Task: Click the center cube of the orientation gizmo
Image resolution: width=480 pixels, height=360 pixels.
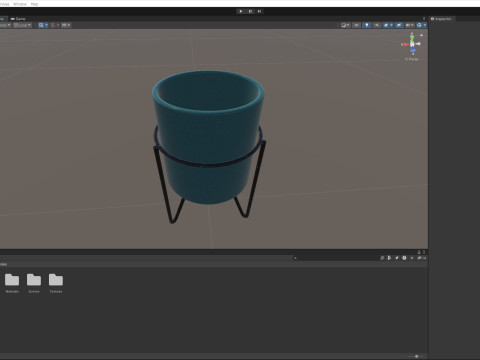Action: tap(412, 44)
